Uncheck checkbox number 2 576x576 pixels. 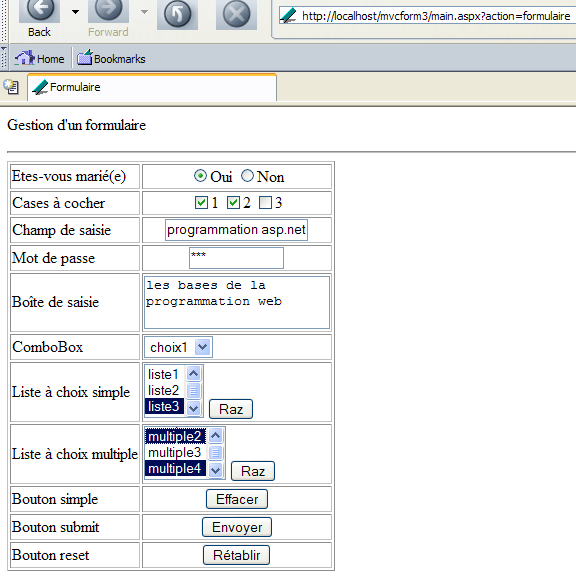pos(233,202)
